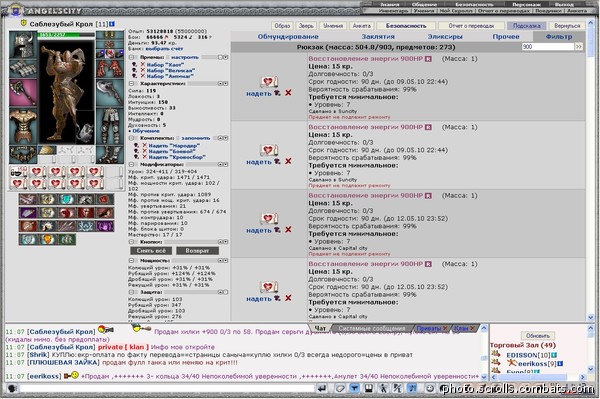
Task: Open the Системные сообщения chat tab
Action: (371, 329)
